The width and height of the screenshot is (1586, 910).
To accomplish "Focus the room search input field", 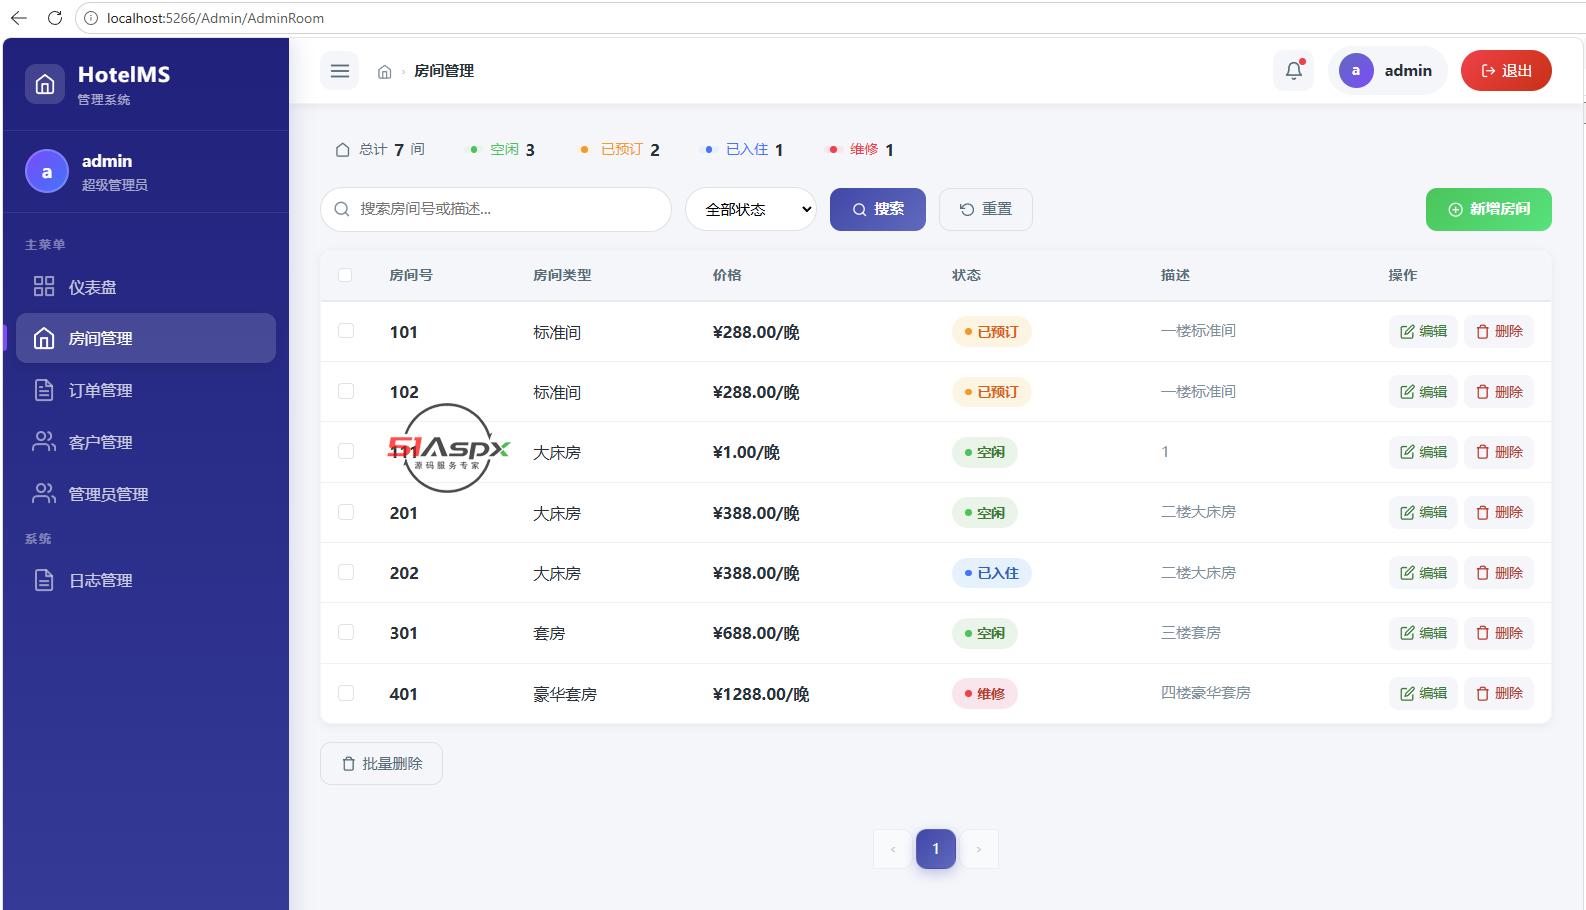I will point(496,209).
